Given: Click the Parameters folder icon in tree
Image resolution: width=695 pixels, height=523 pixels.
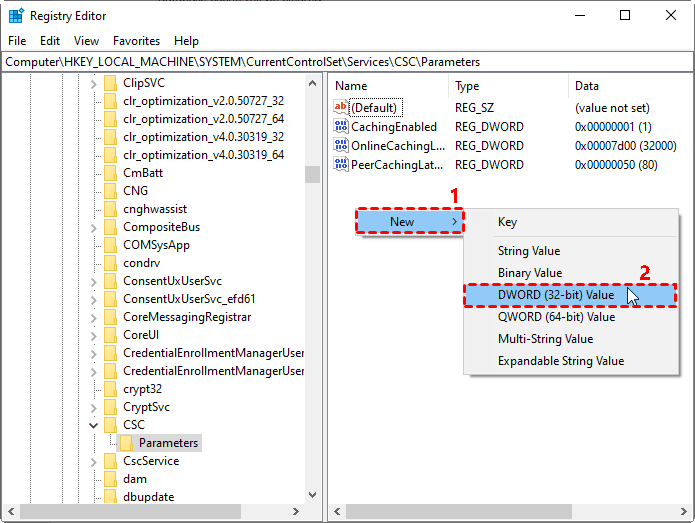Looking at the screenshot, I should 127,443.
